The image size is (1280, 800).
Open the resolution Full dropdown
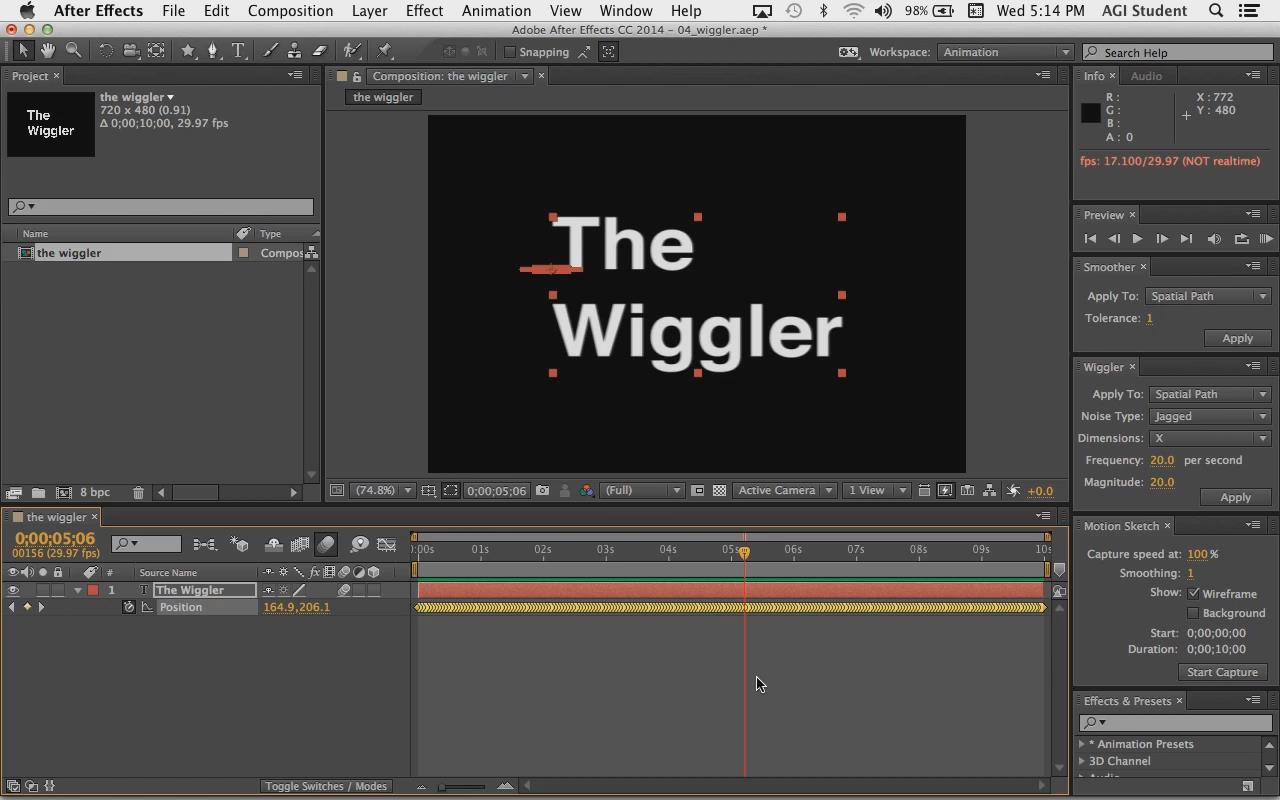[x=642, y=490]
